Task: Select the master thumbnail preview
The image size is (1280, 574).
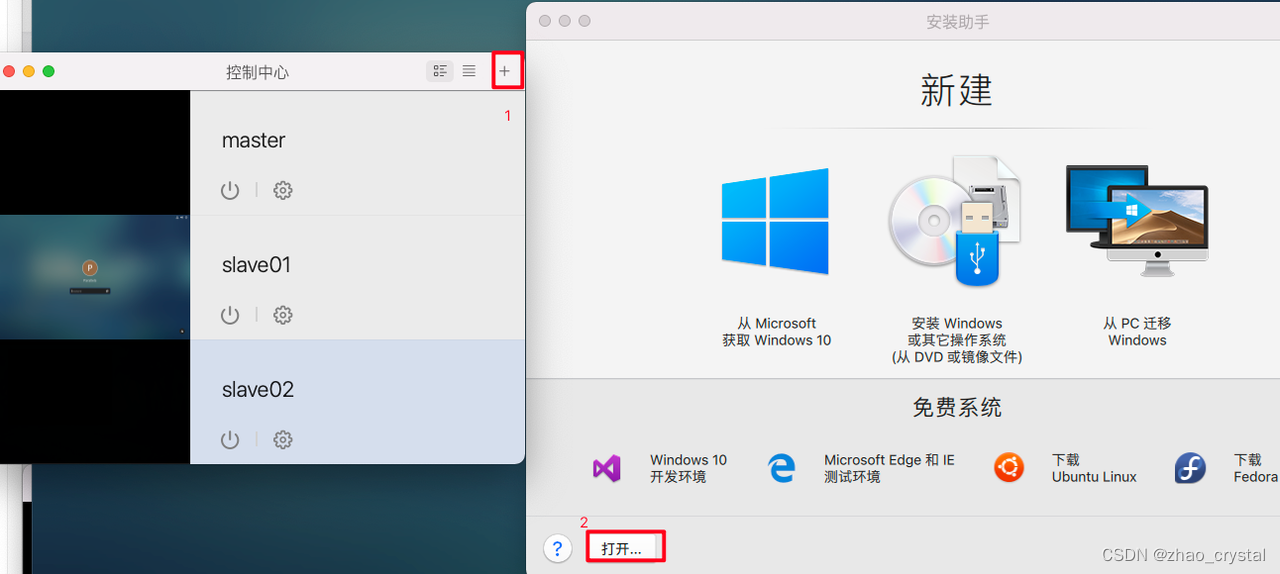Action: [x=95, y=152]
